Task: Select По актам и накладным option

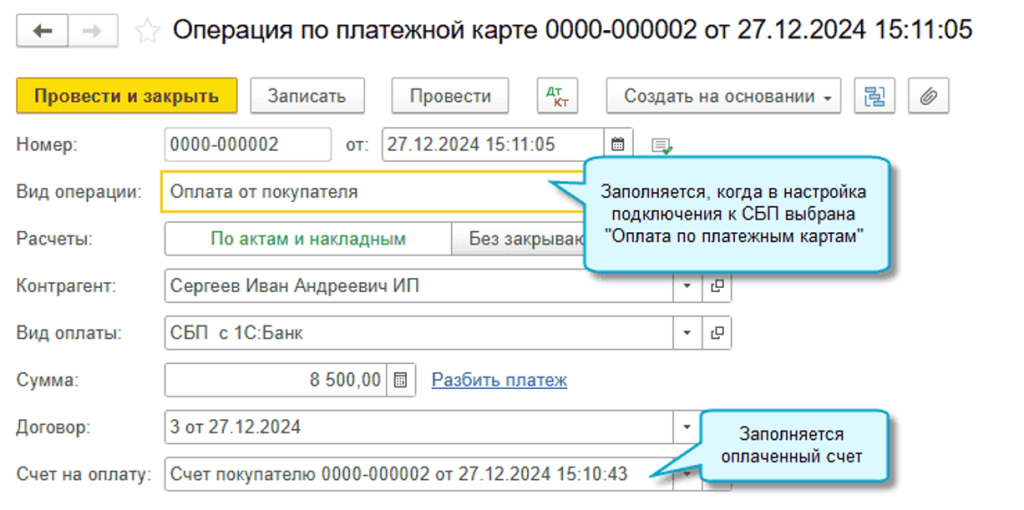Action: (x=307, y=239)
